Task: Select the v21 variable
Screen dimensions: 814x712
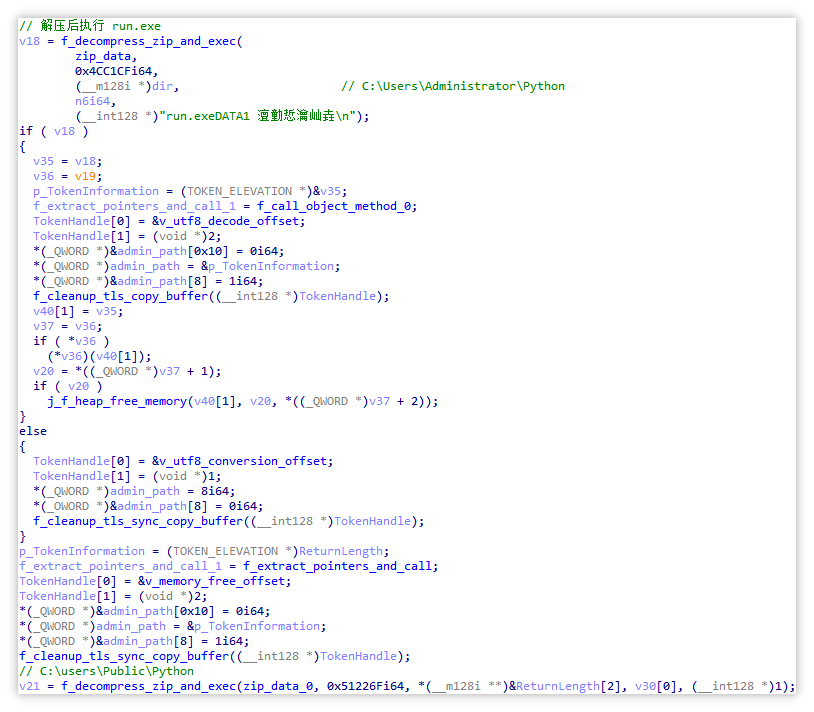Action: click(30, 687)
